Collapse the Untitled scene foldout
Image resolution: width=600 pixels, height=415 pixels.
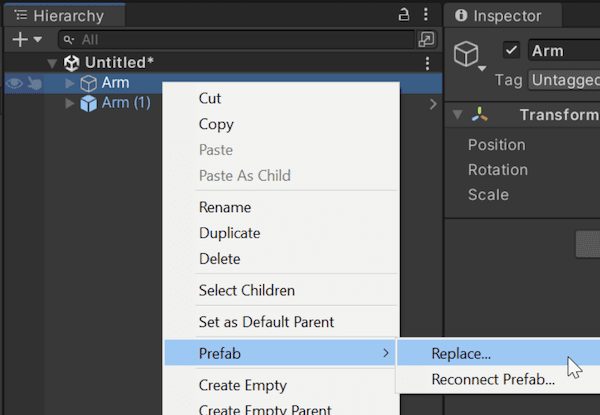52,63
